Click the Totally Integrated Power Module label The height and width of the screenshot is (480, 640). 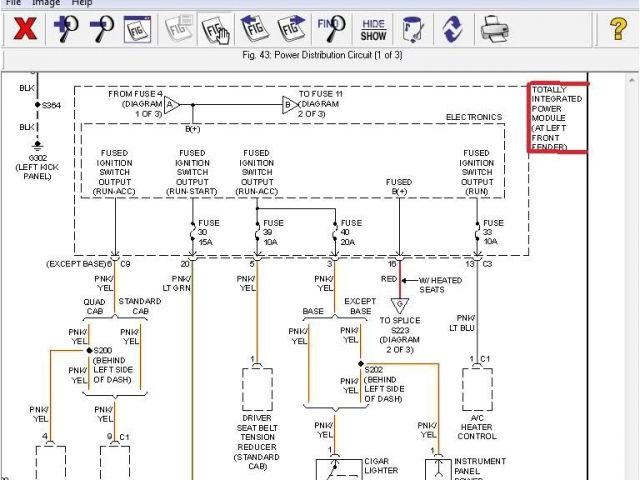557,118
